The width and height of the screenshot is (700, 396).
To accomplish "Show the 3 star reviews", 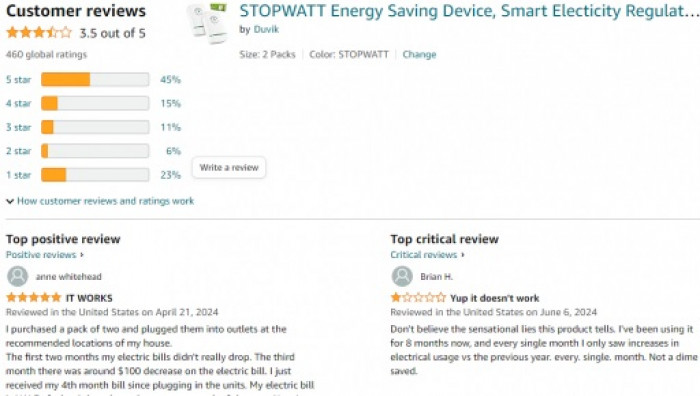I will (18, 127).
